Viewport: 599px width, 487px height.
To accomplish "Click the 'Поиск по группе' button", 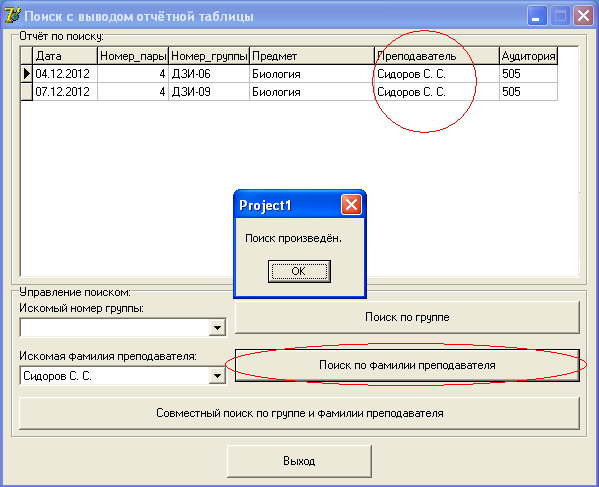I will click(407, 317).
